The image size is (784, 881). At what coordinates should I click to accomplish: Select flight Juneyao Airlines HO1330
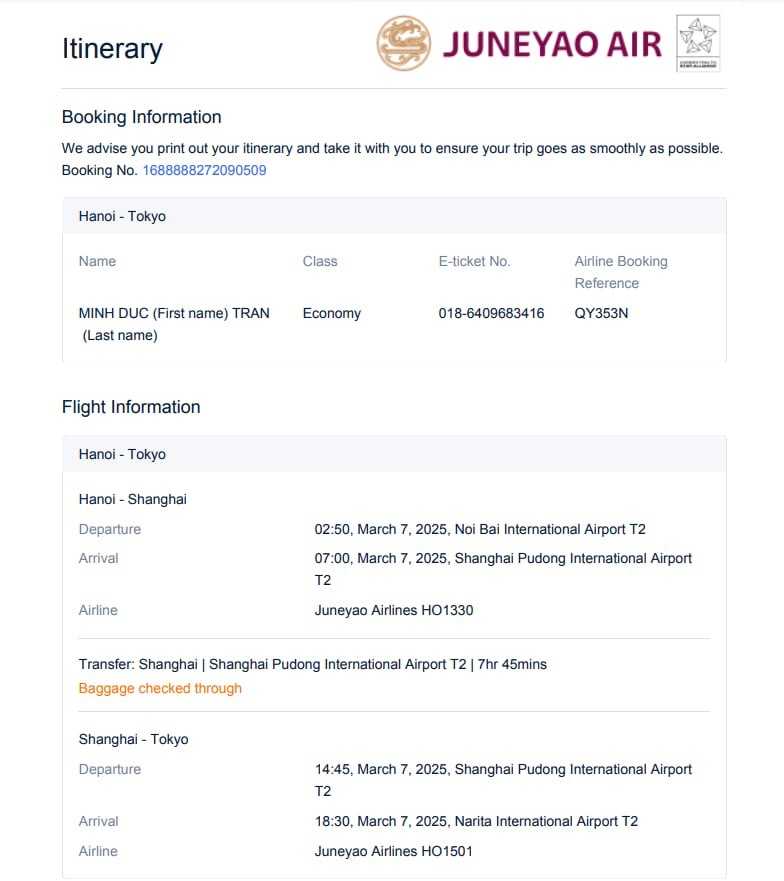pos(393,610)
